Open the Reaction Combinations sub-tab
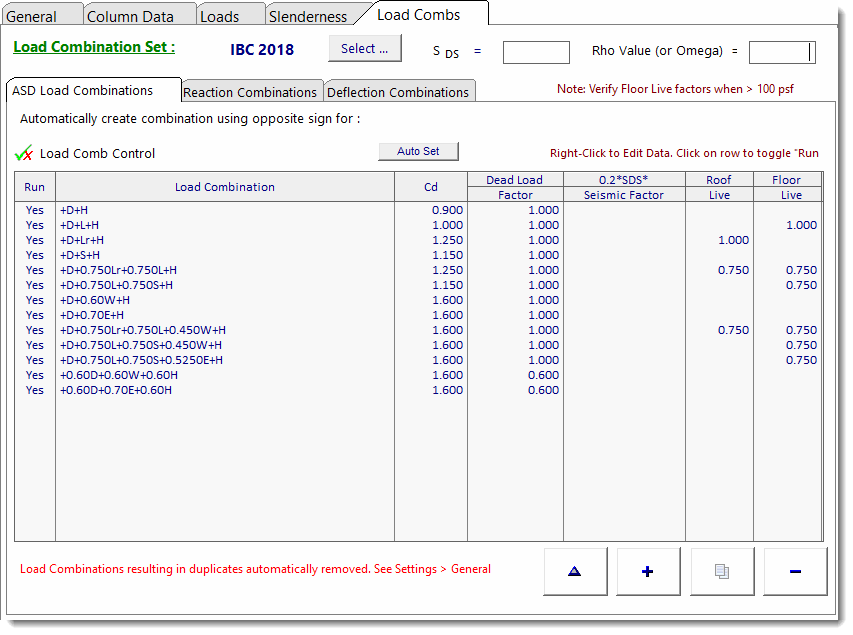This screenshot has width=853, height=635. pyautogui.click(x=250, y=93)
